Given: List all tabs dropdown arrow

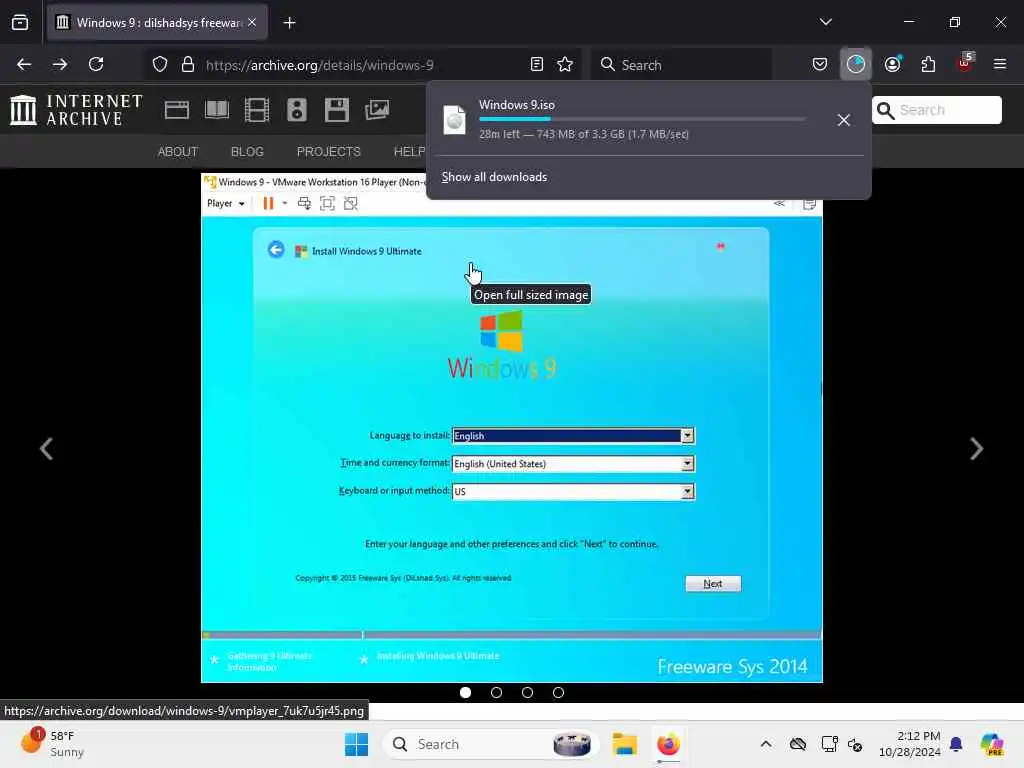Looking at the screenshot, I should pyautogui.click(x=825, y=22).
